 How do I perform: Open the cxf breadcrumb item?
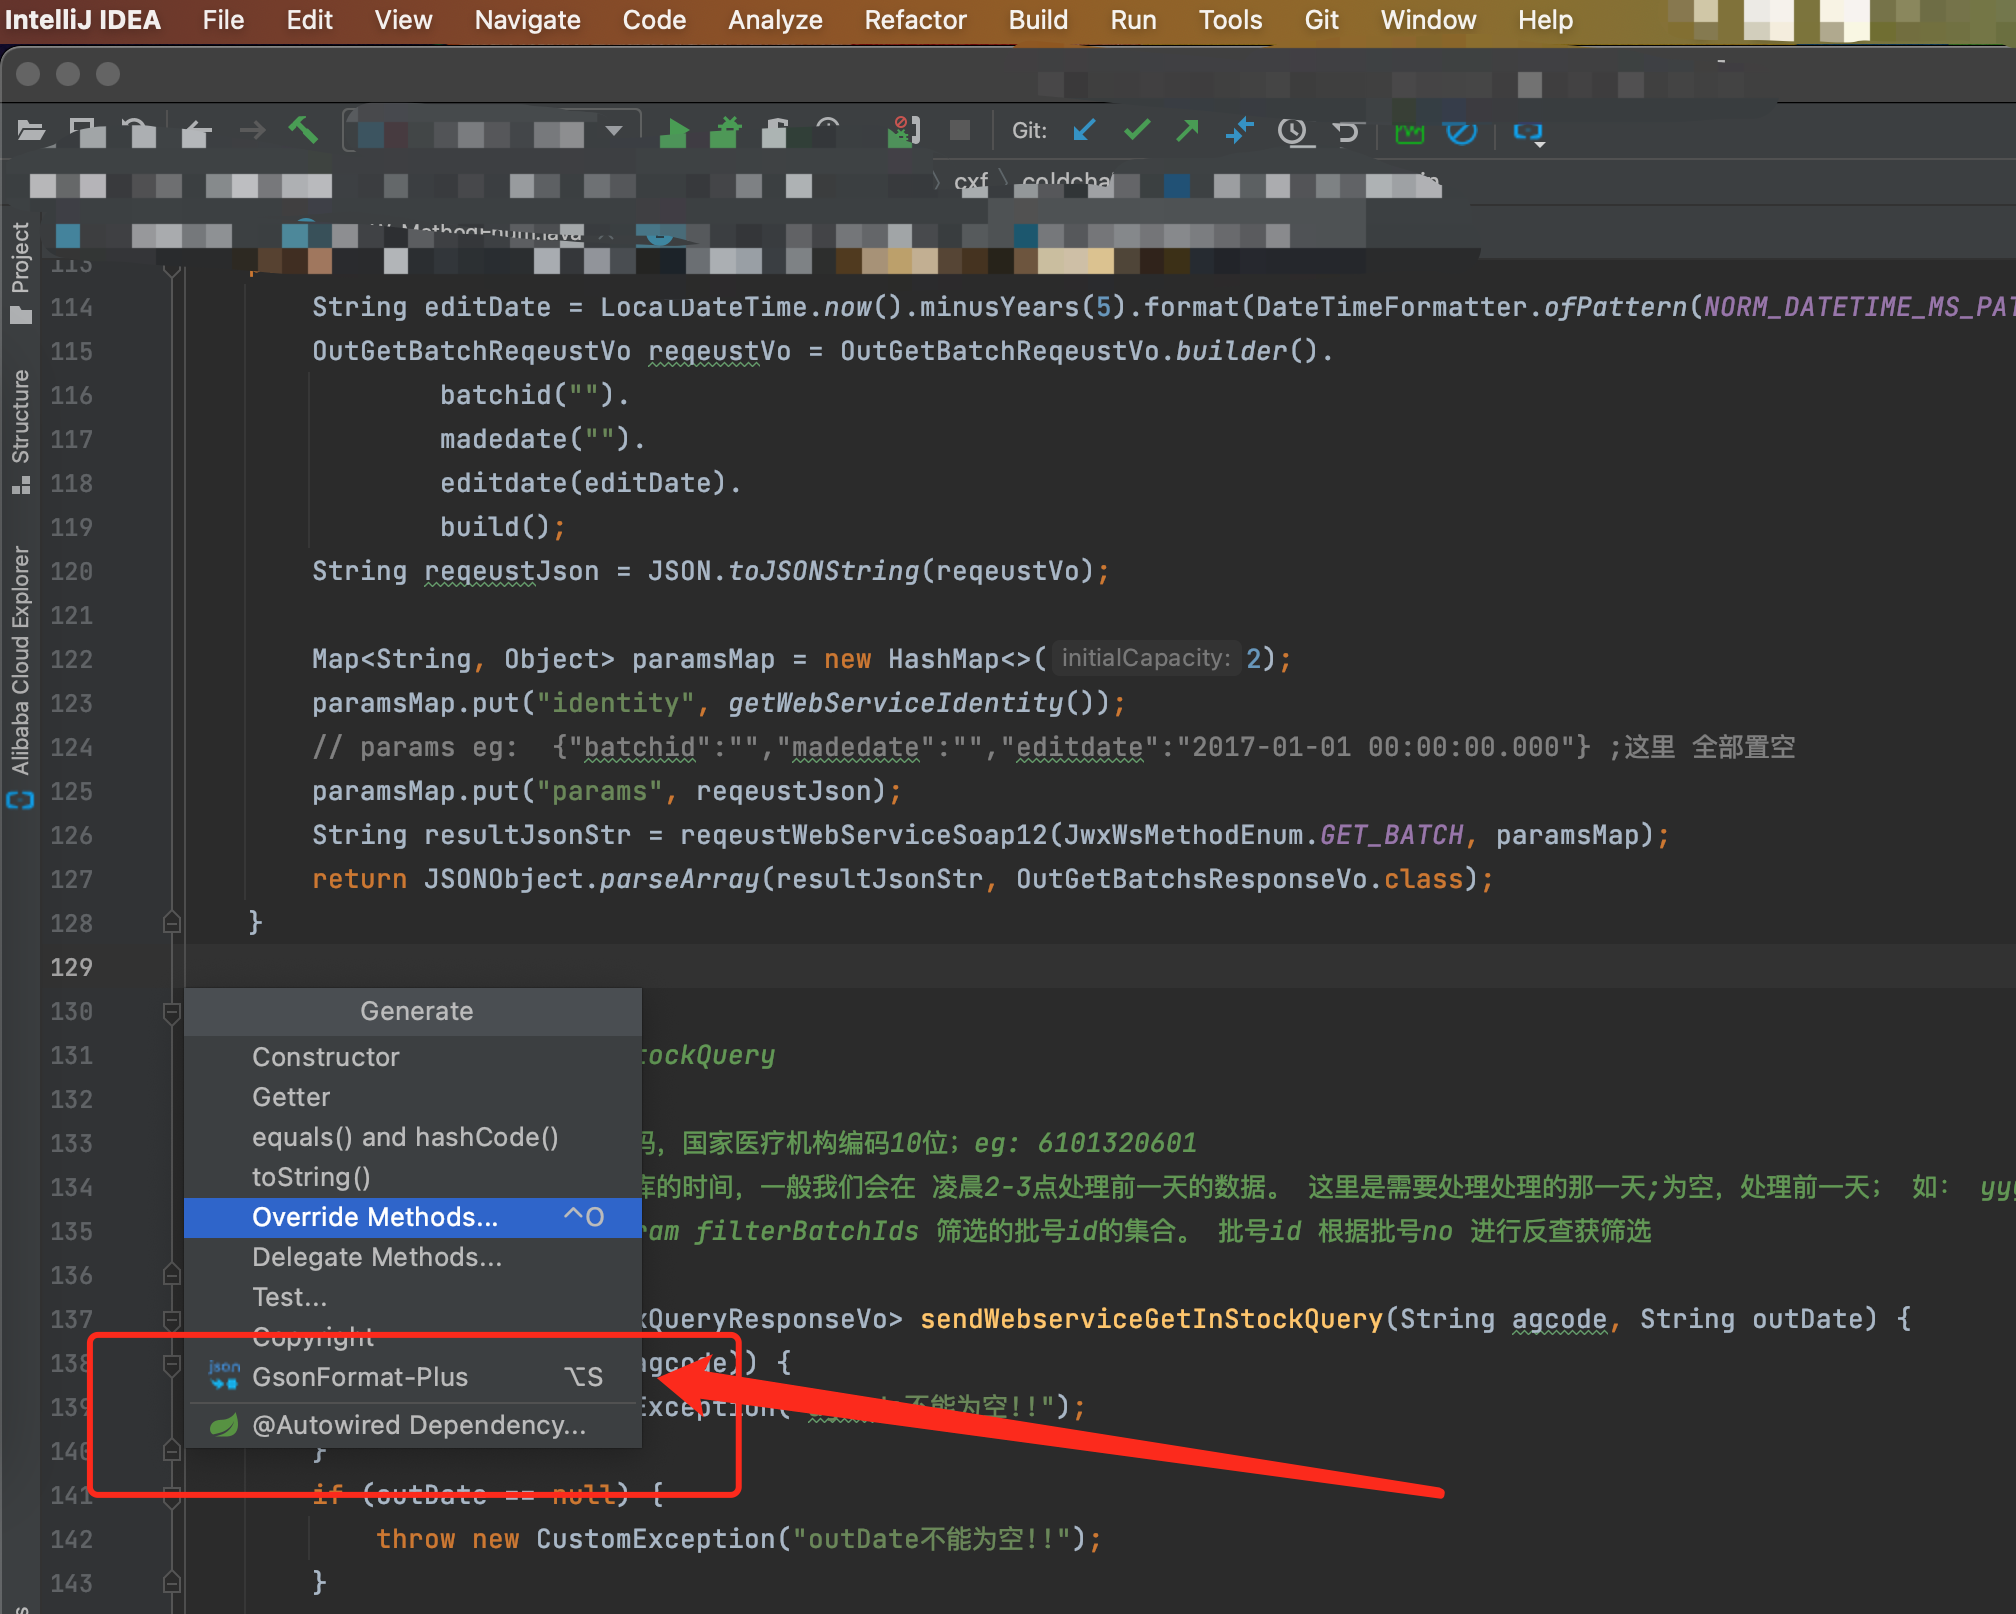click(x=970, y=182)
